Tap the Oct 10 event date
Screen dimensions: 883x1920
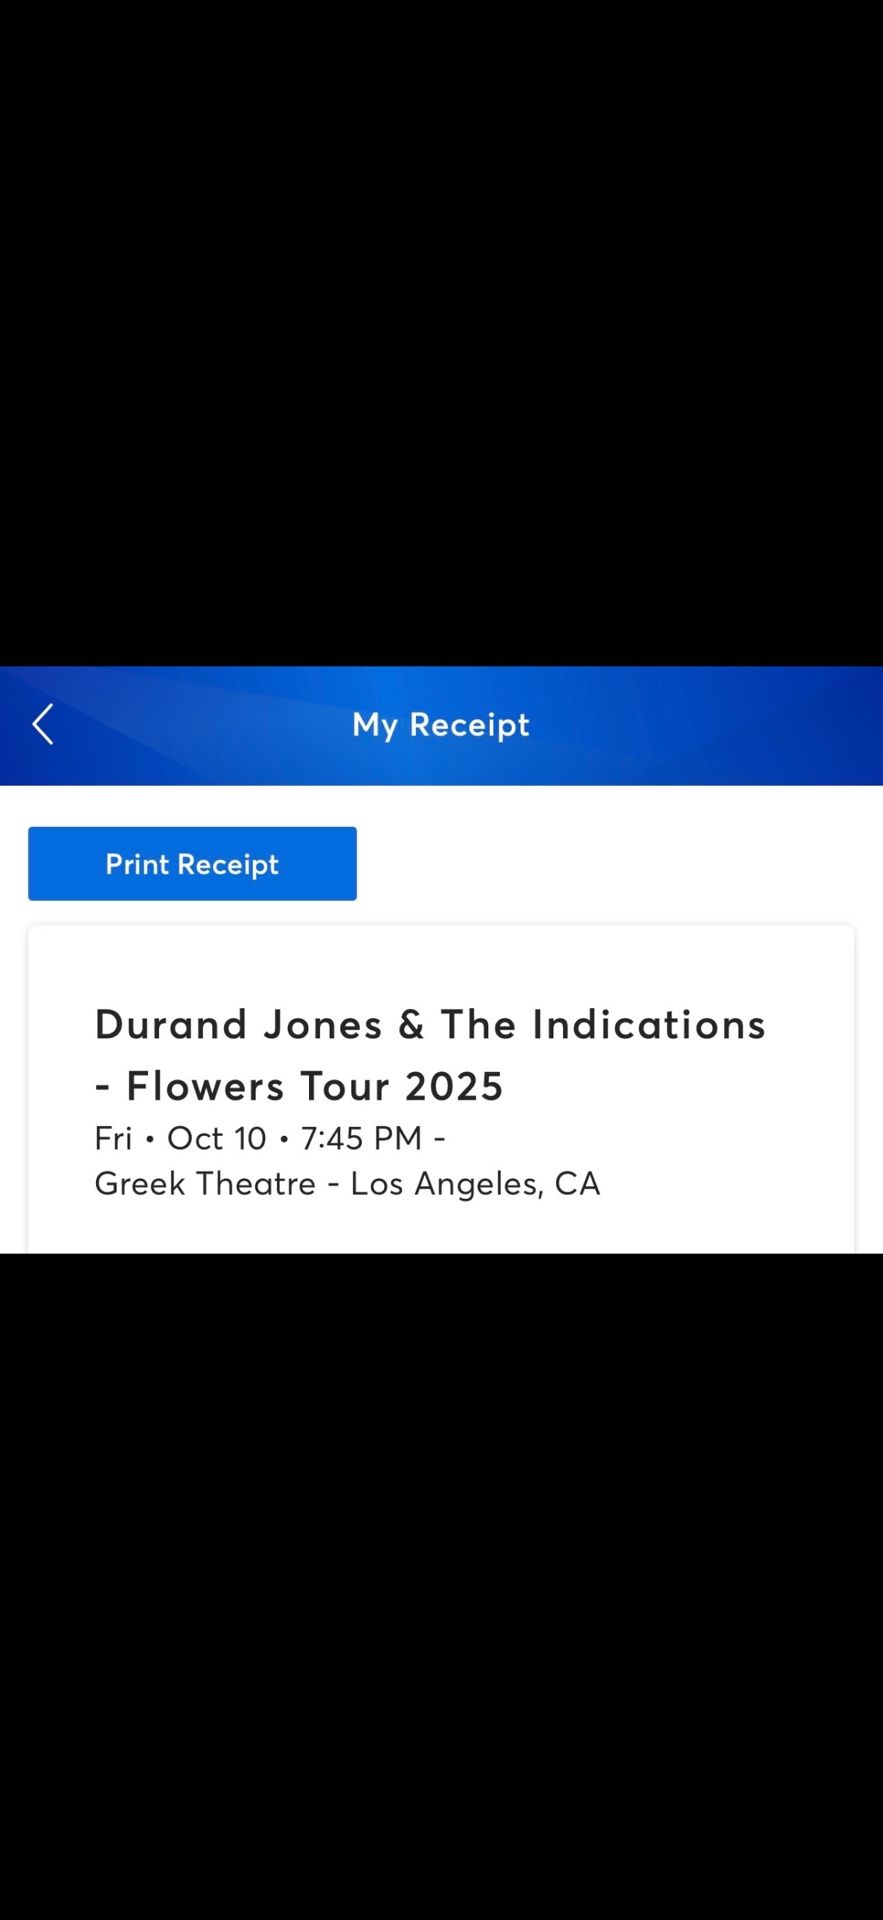pyautogui.click(x=216, y=1138)
